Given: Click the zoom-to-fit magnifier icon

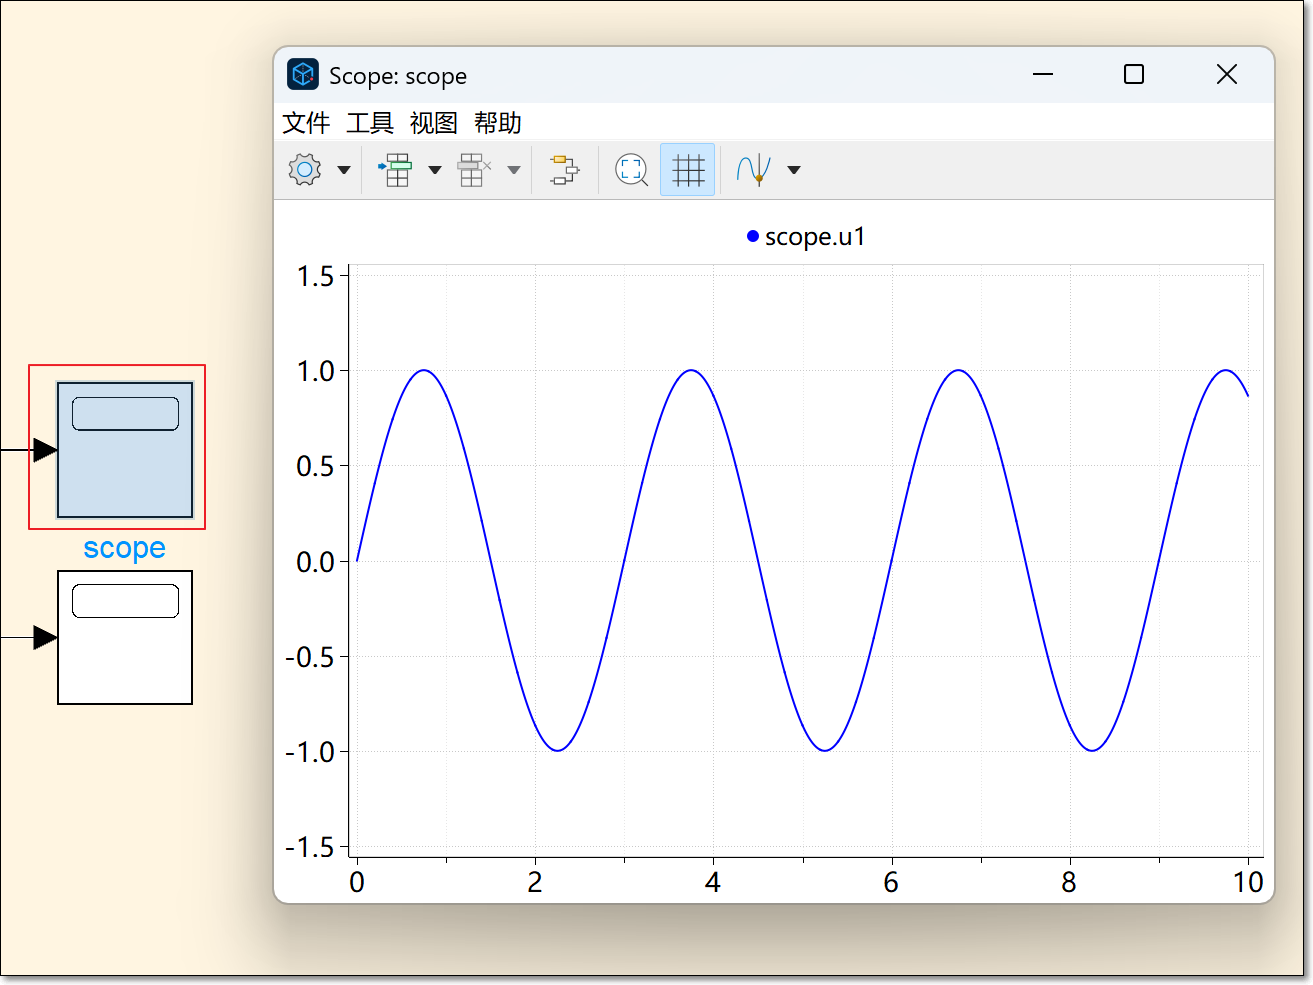Looking at the screenshot, I should pyautogui.click(x=631, y=170).
